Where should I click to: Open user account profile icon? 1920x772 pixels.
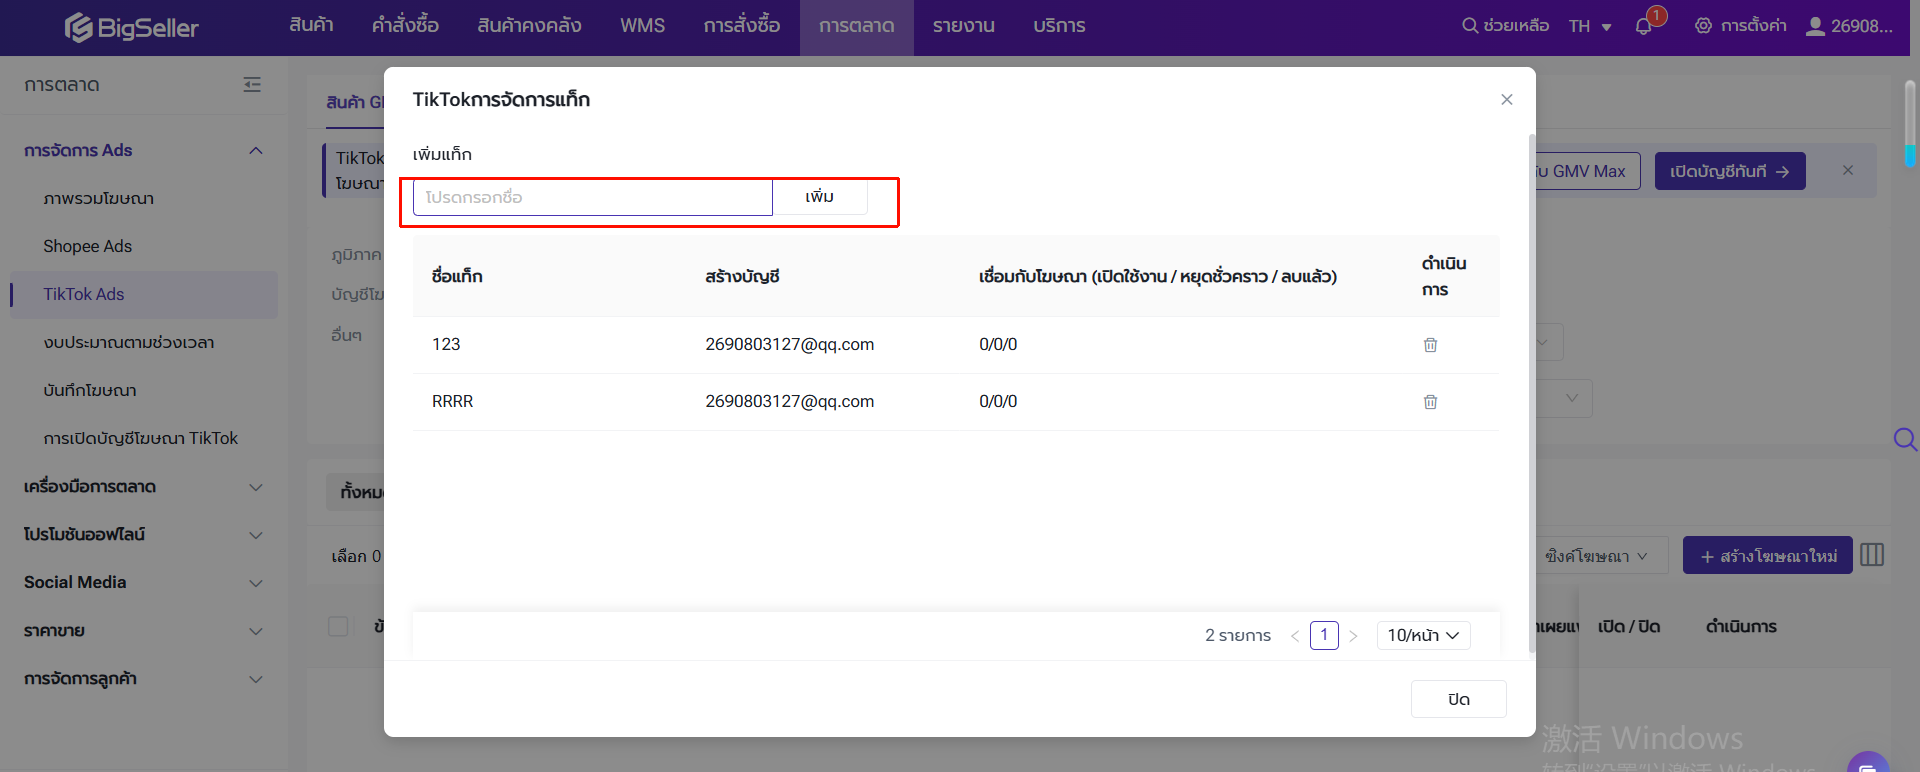[1815, 26]
